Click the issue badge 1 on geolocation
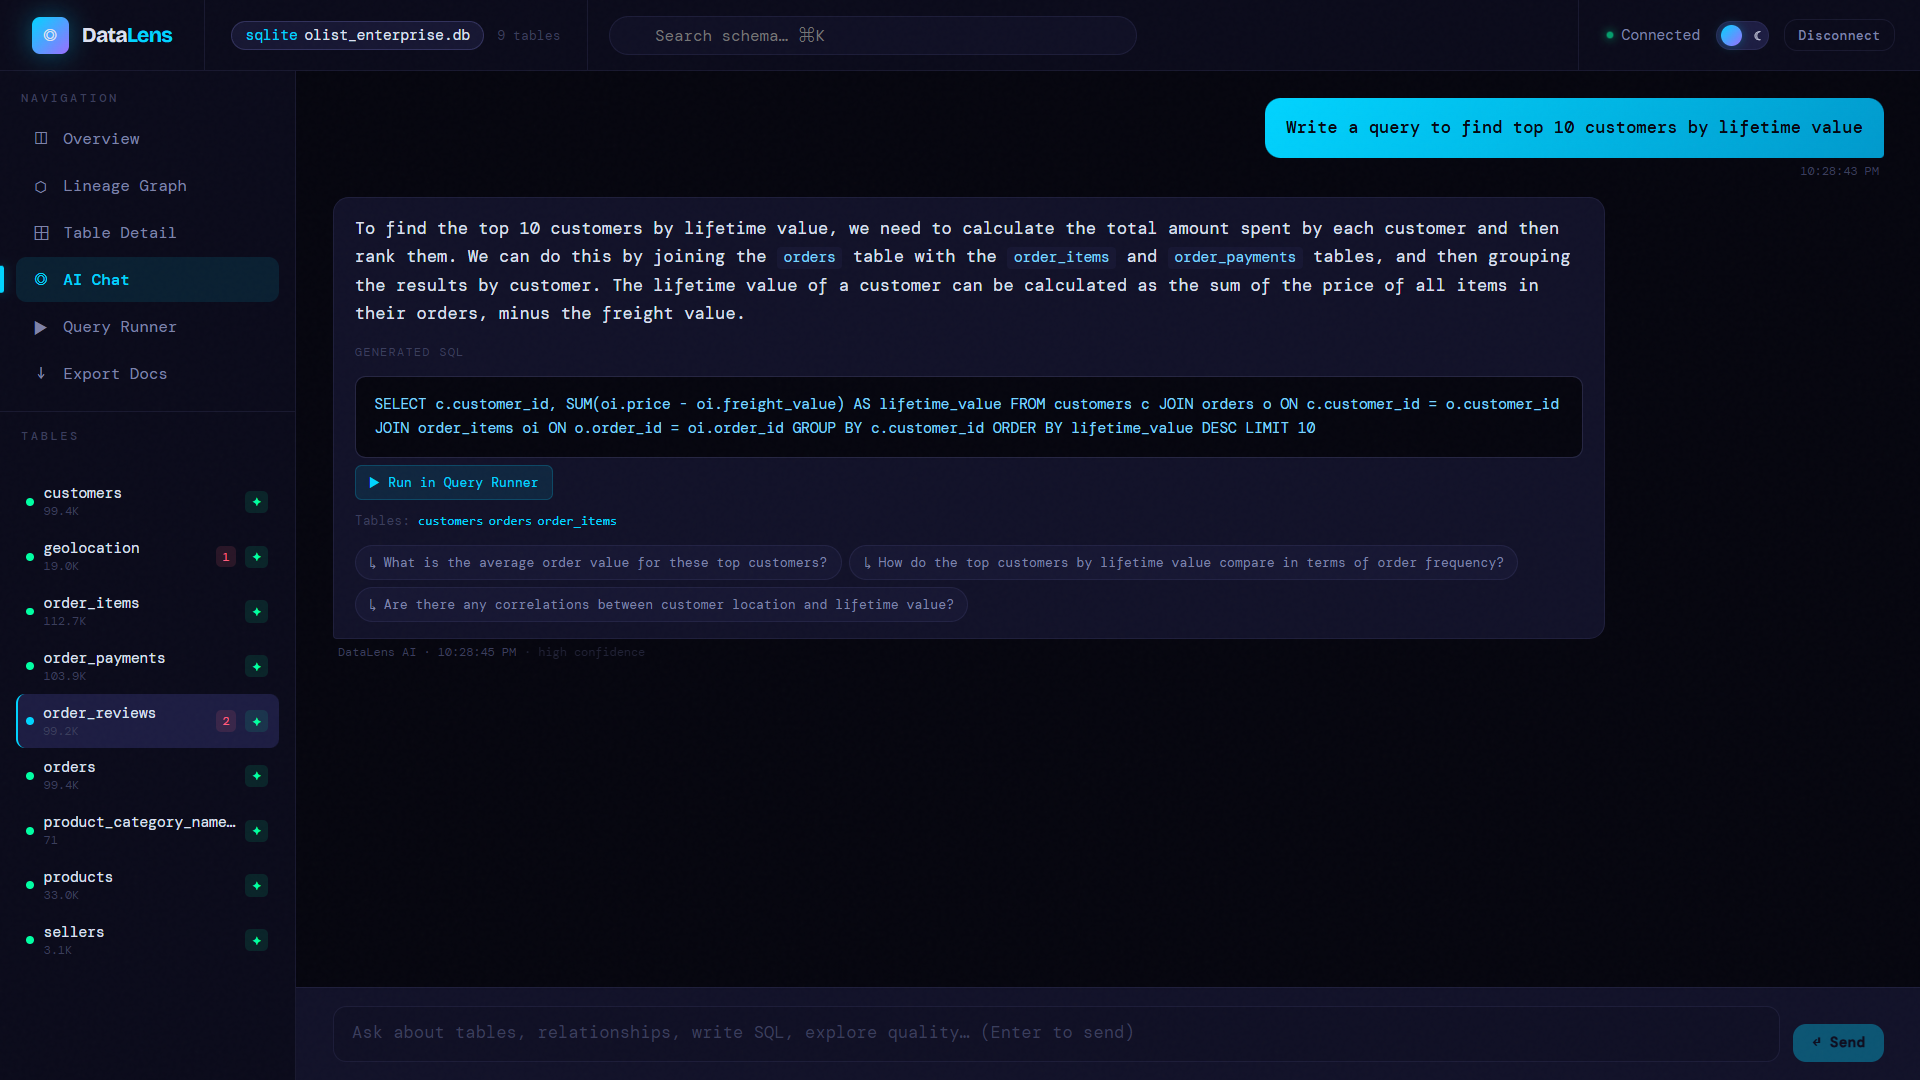 tap(226, 557)
